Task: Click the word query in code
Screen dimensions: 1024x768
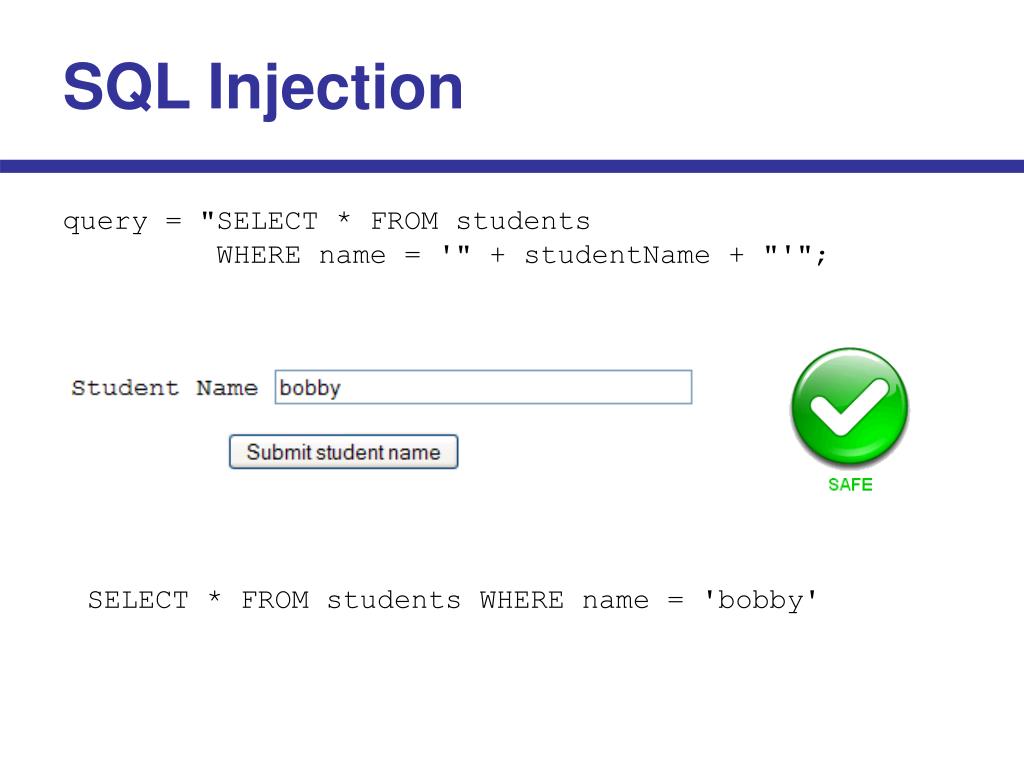Action: click(x=105, y=223)
